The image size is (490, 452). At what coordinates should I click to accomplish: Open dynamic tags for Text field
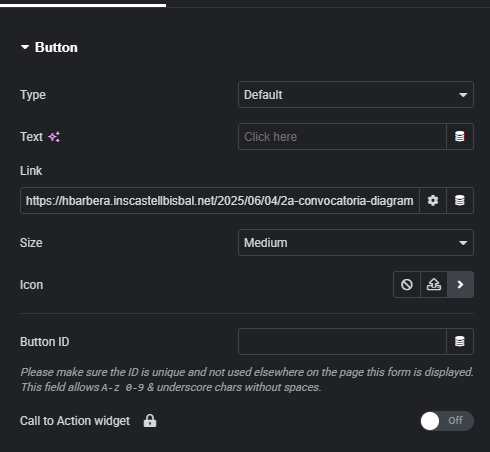click(x=460, y=137)
